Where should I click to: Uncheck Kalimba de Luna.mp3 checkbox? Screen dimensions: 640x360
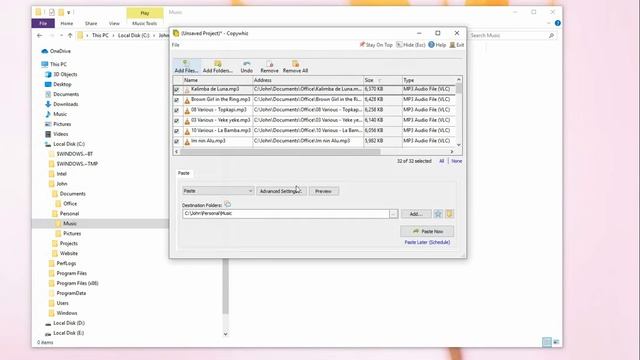(177, 89)
